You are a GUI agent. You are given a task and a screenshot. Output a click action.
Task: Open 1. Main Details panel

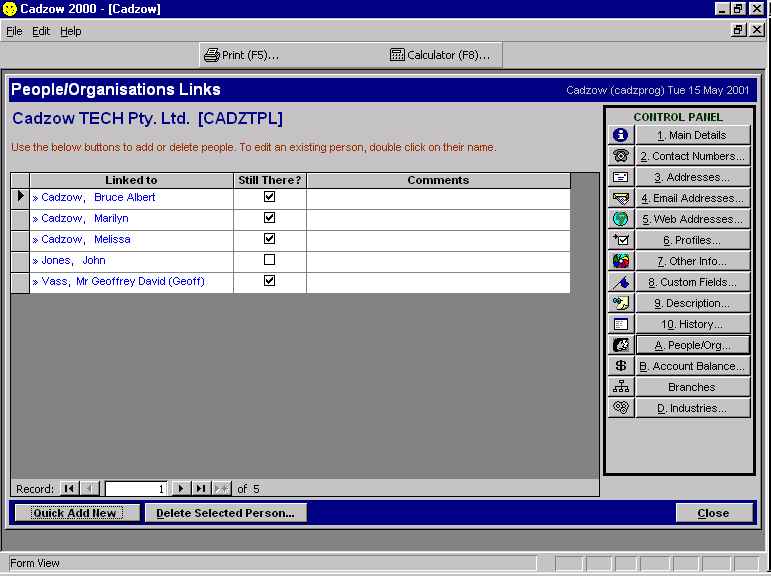point(692,135)
